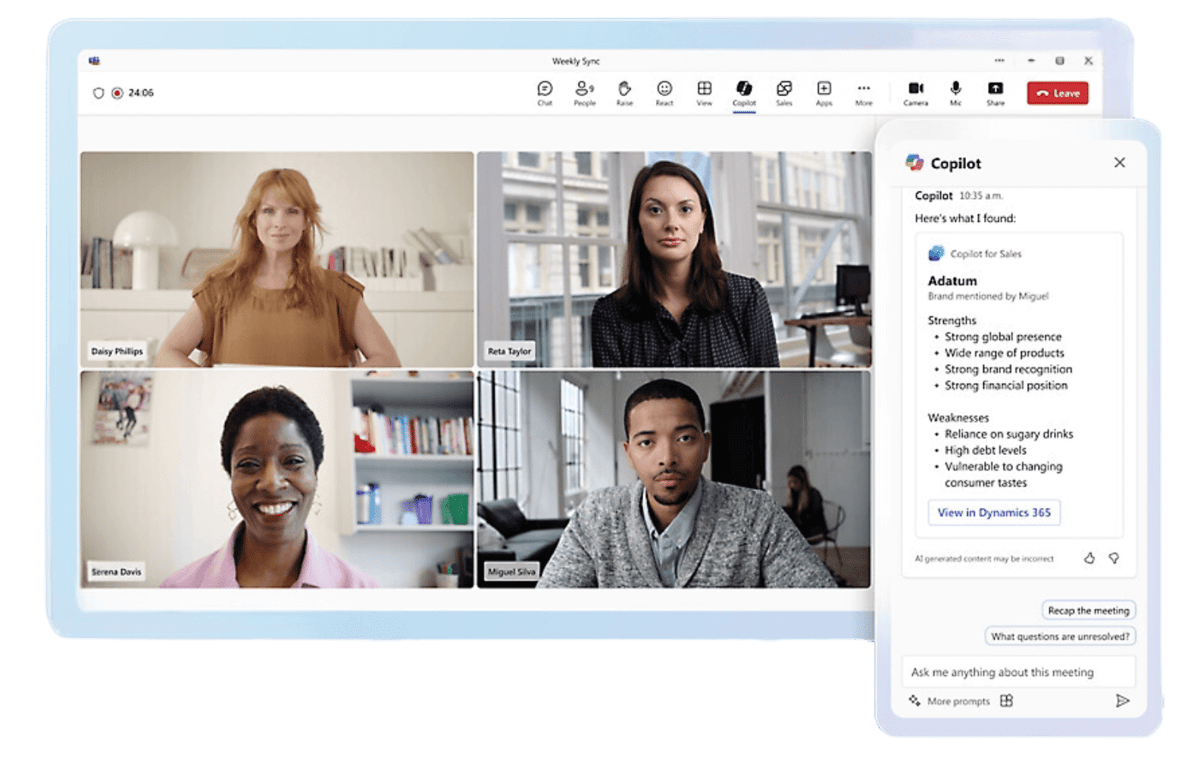Close the Copilot panel

tap(1119, 163)
